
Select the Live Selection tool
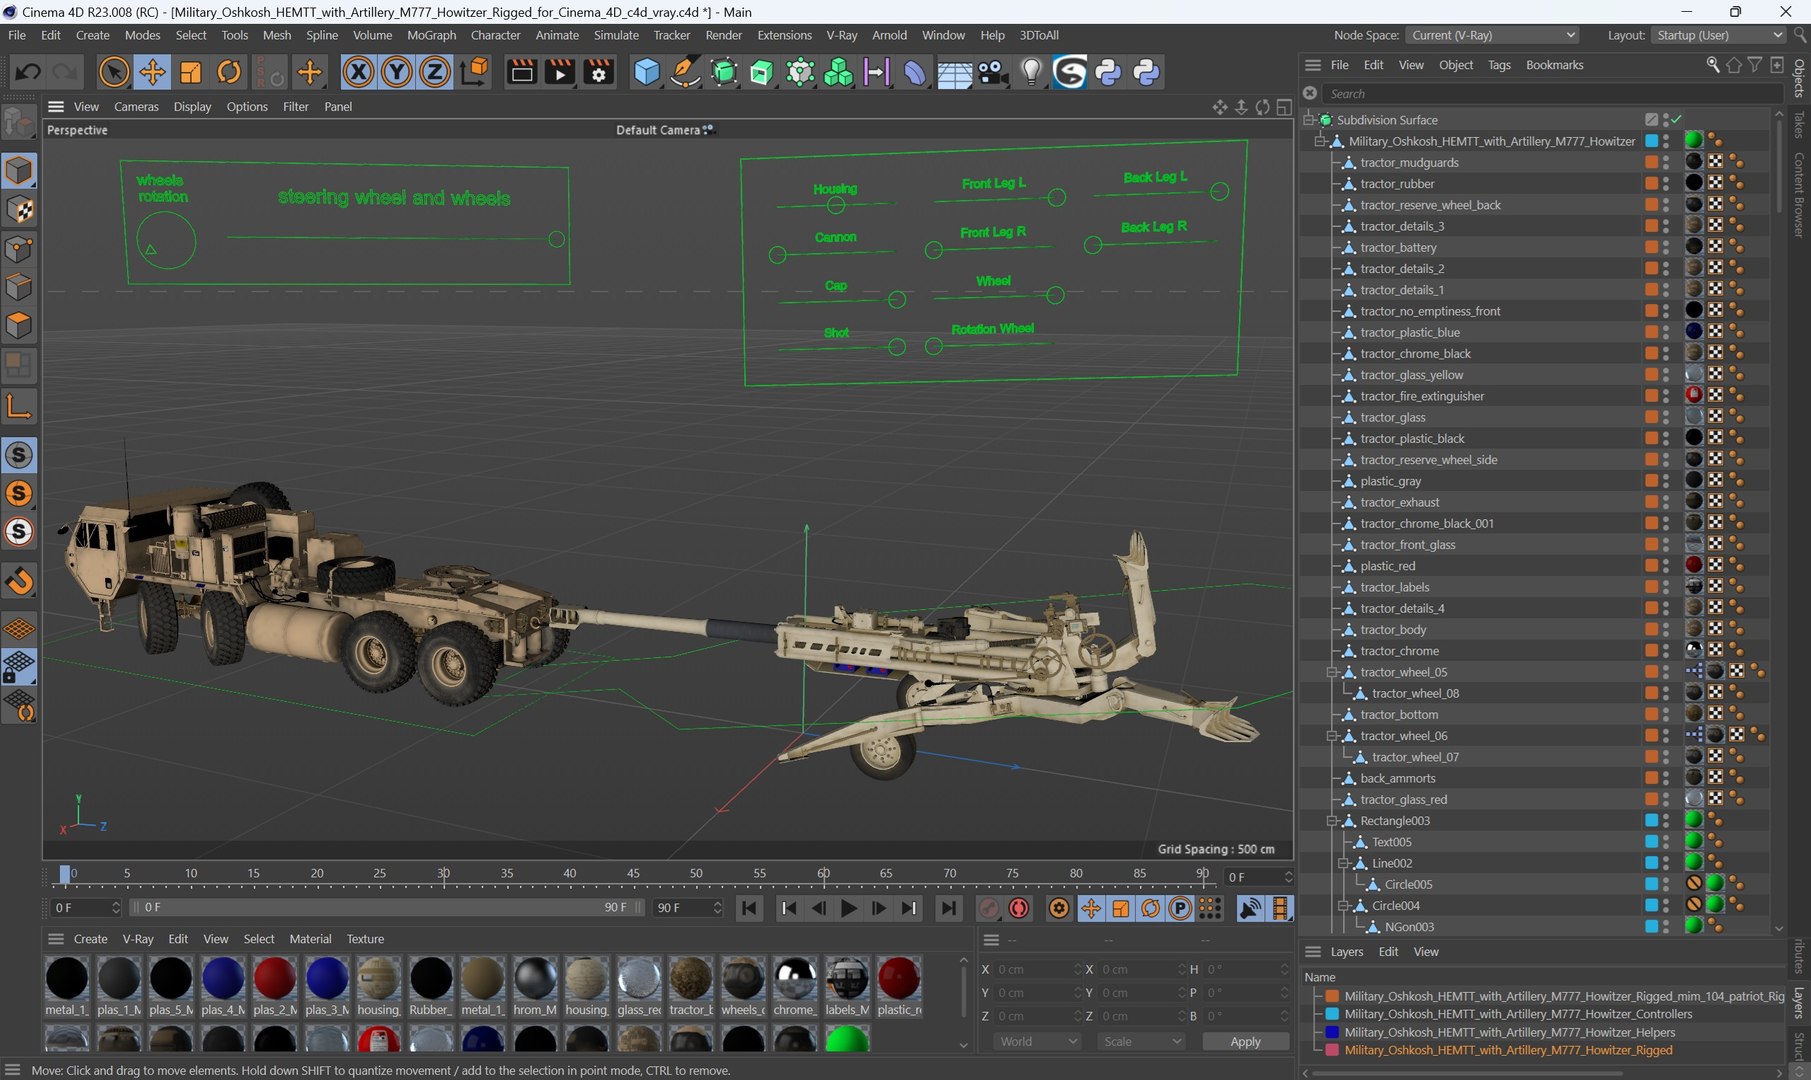click(x=114, y=72)
